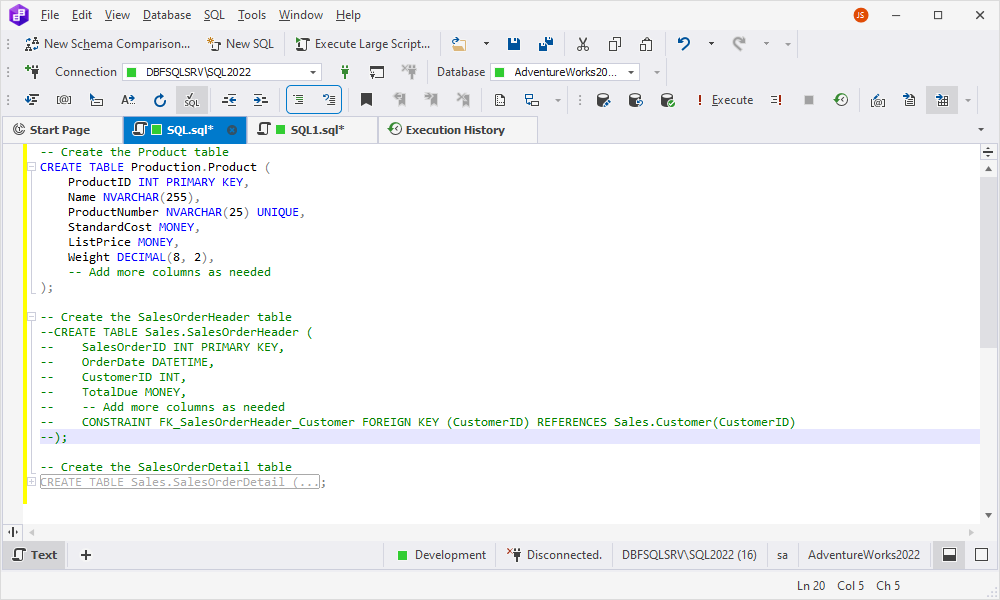The height and width of the screenshot is (600, 1000).
Task: Switch to the SQL1.sql* tab
Action: click(x=312, y=130)
